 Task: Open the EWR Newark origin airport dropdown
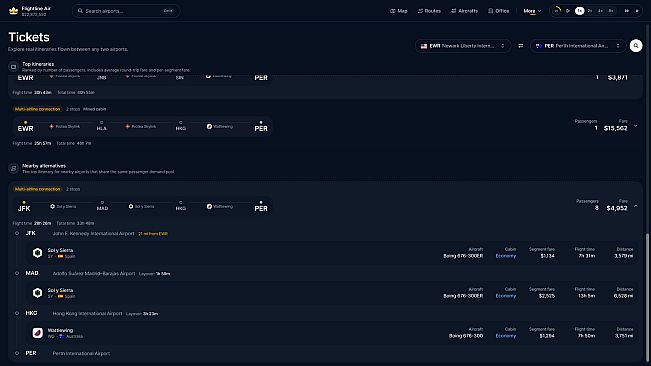tap(463, 46)
